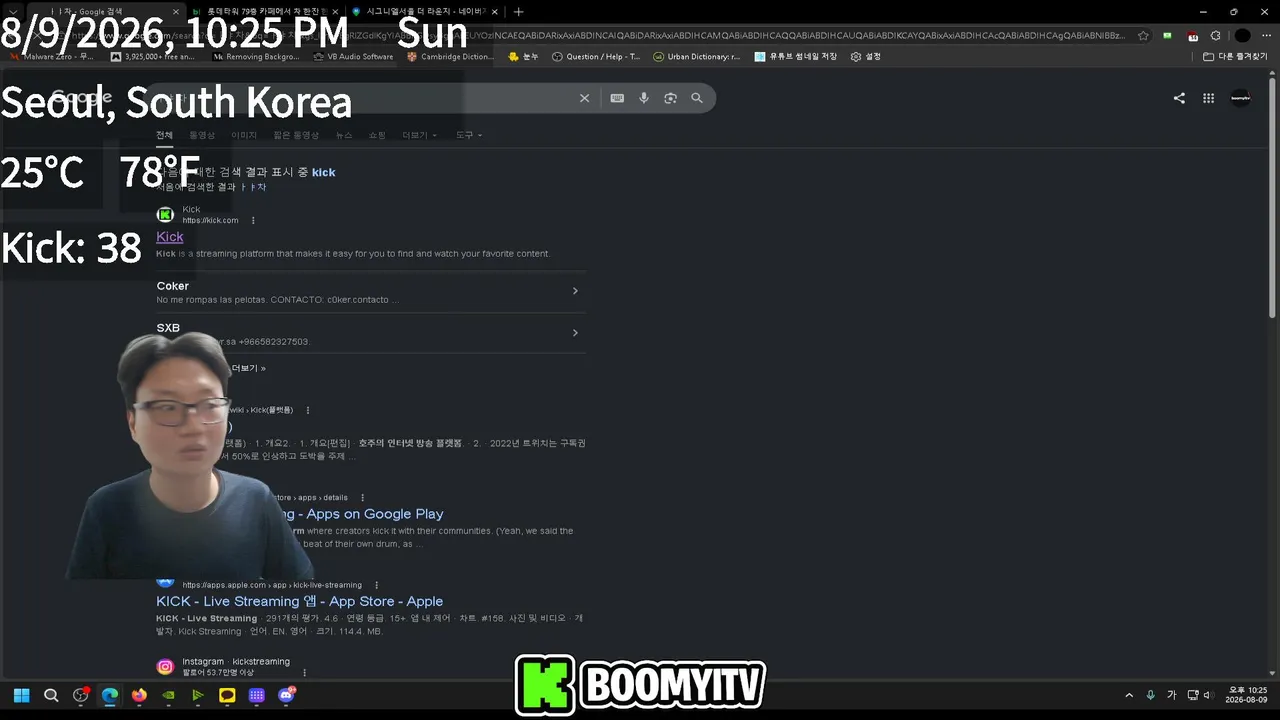
Task: Toggle the Korean IME input mode indicator
Action: pyautogui.click(x=1171, y=695)
